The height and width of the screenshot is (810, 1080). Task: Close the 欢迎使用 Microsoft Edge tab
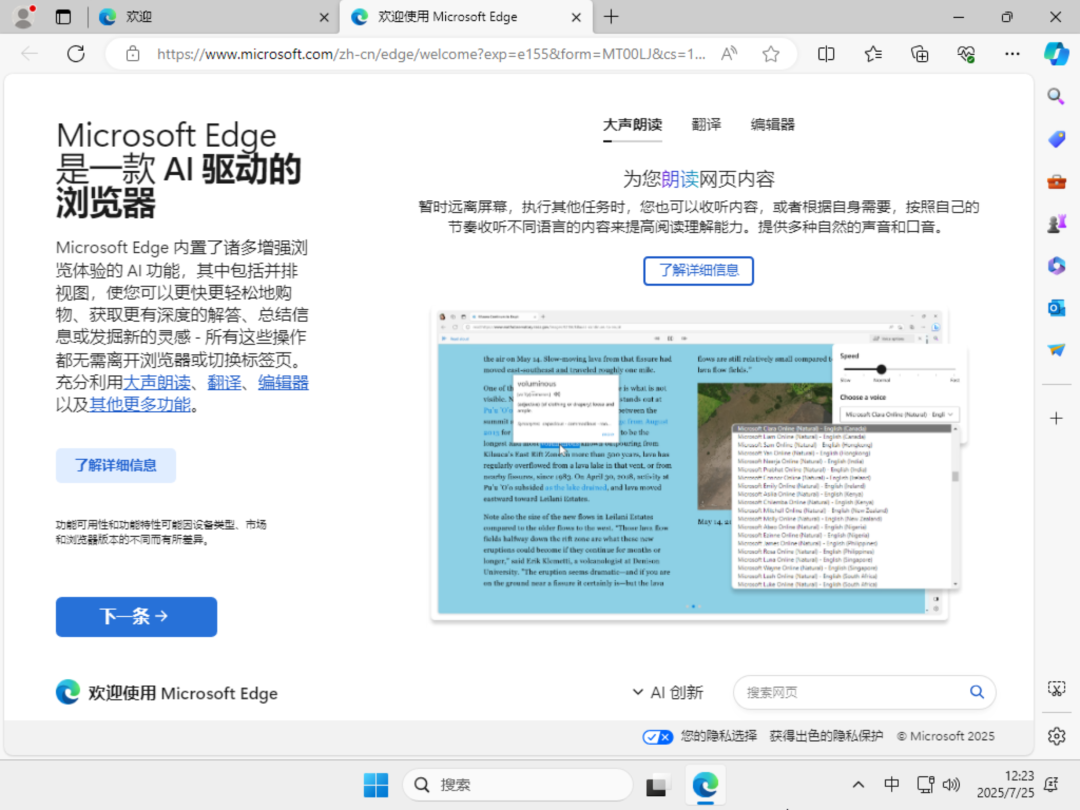pyautogui.click(x=577, y=17)
